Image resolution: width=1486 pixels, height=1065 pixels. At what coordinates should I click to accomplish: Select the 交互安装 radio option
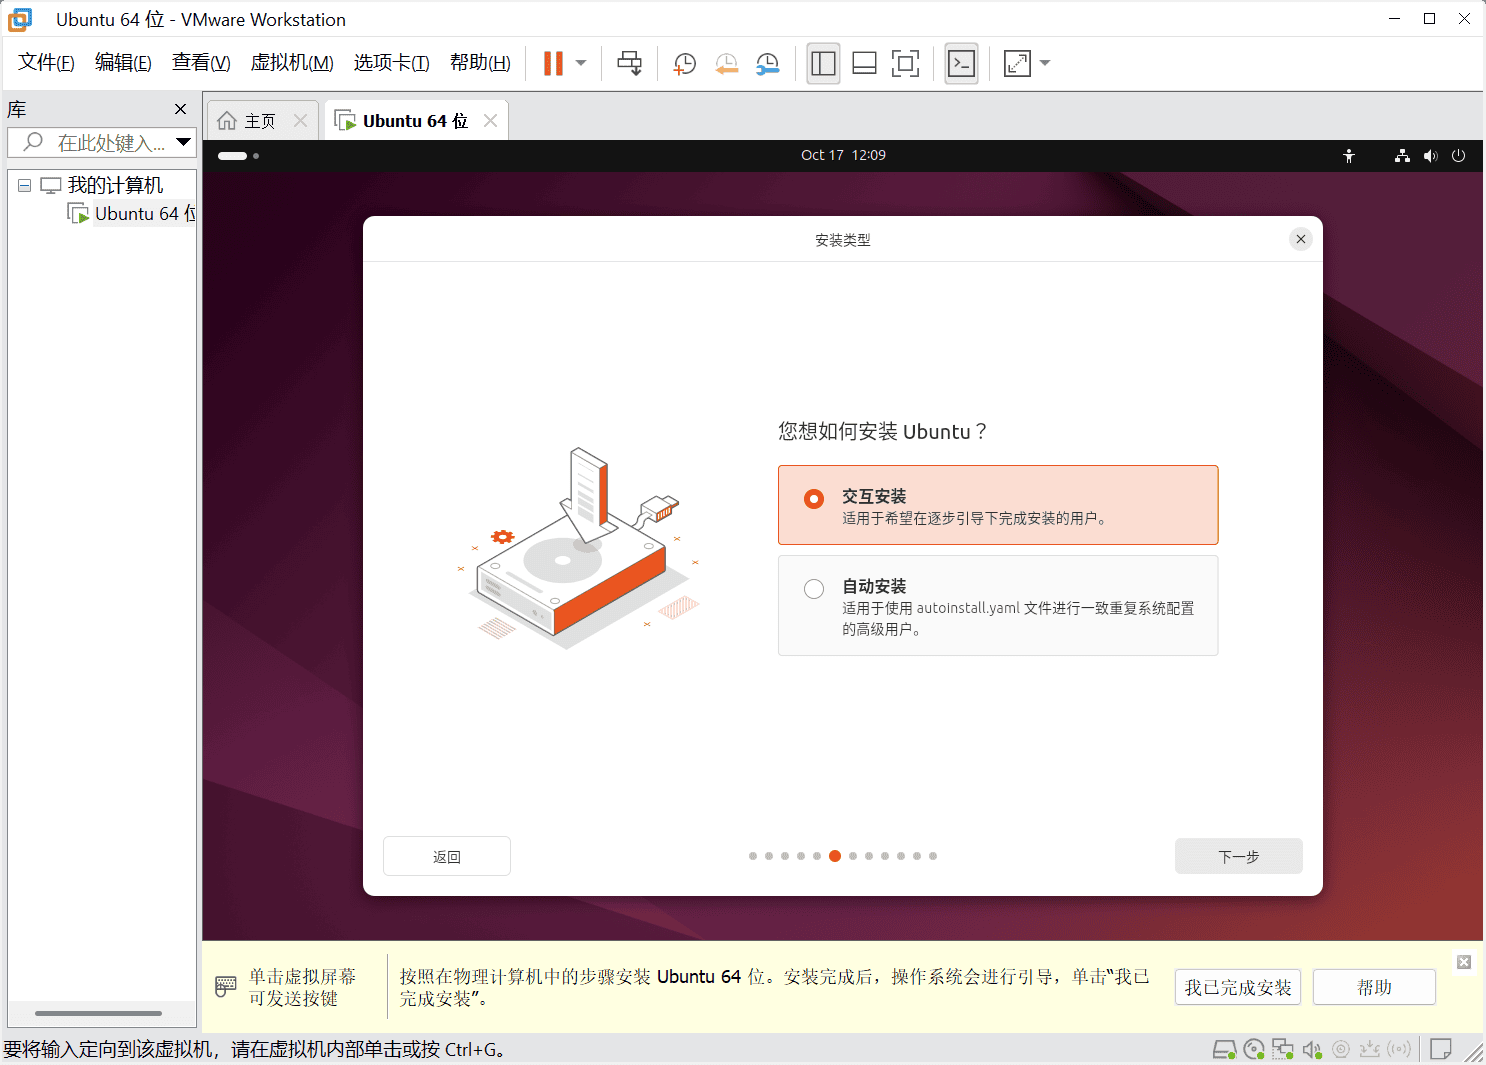[x=814, y=499]
